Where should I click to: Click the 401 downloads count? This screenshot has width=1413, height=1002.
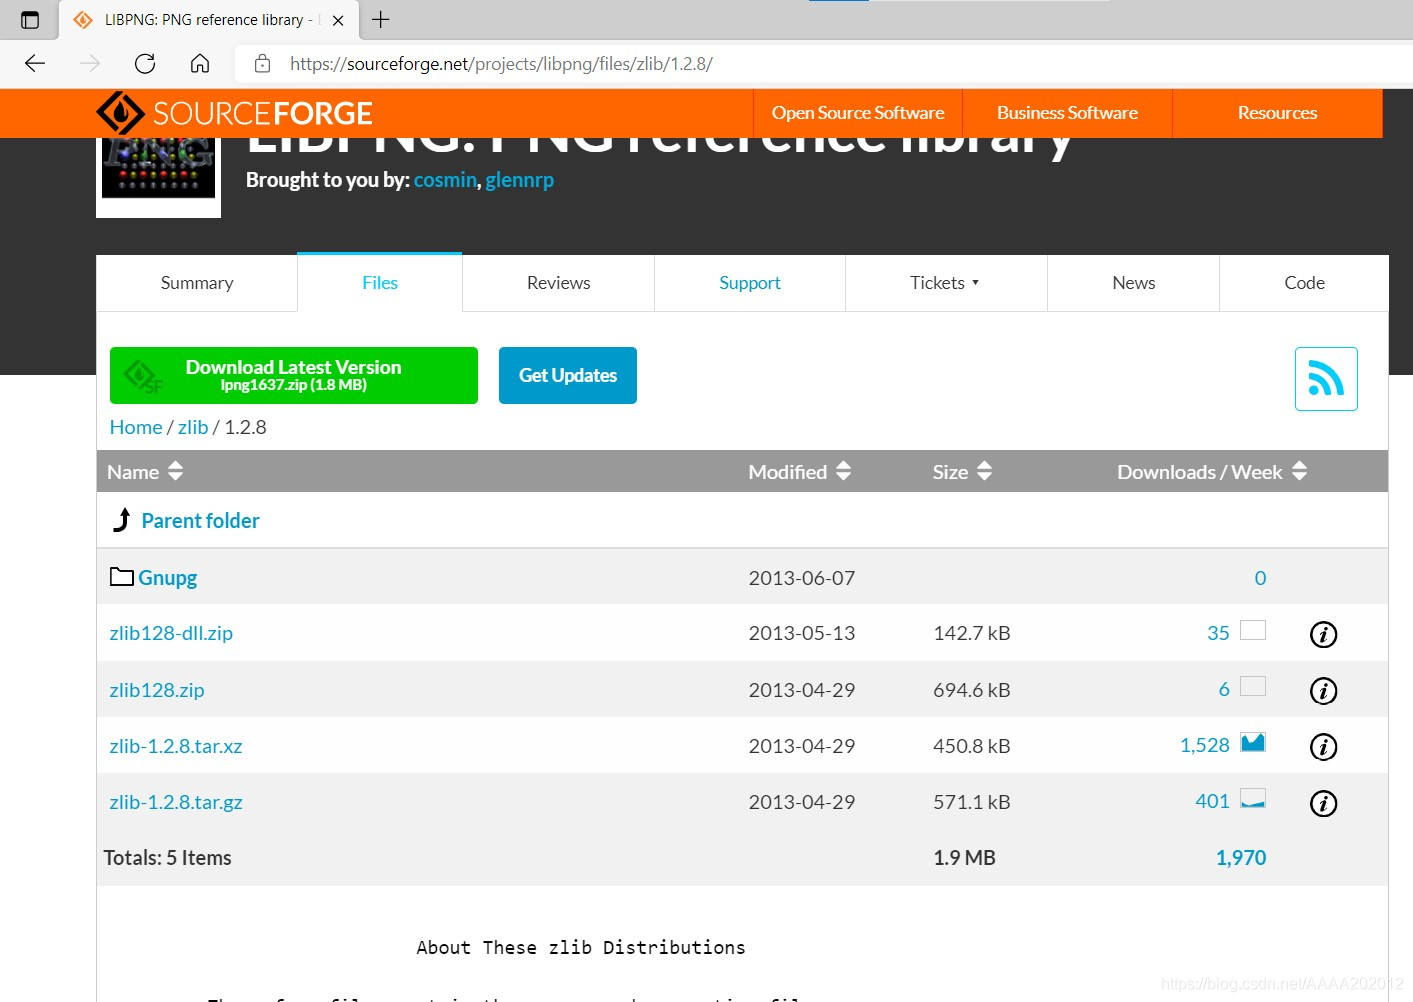pos(1212,801)
